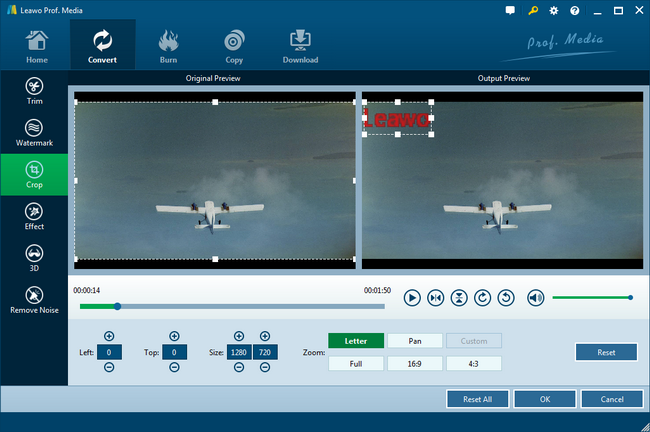Click the horizontal flip icon
The height and width of the screenshot is (432, 650).
coord(435,298)
